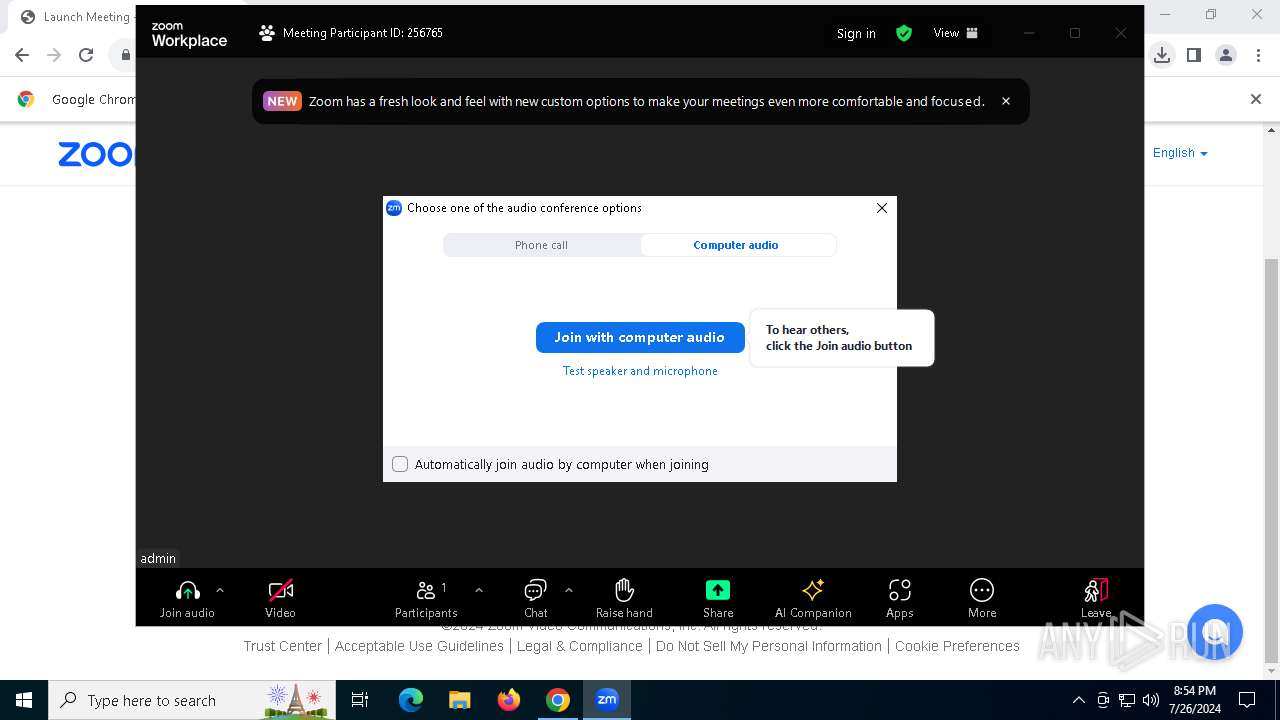The height and width of the screenshot is (720, 1280).
Task: Open the View layout dropdown
Action: click(956, 33)
